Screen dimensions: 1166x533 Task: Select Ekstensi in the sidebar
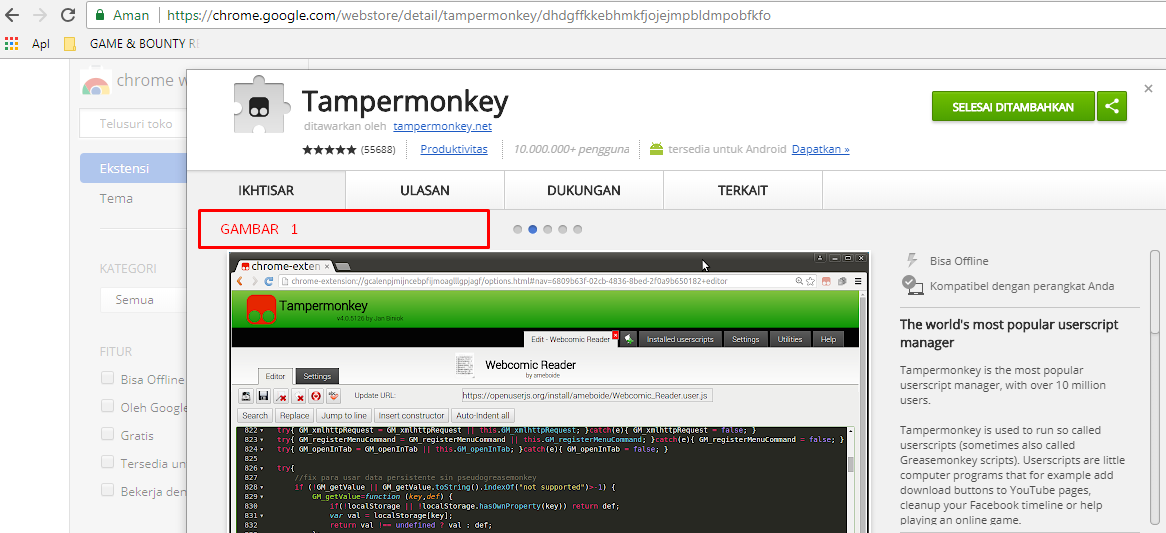point(133,168)
